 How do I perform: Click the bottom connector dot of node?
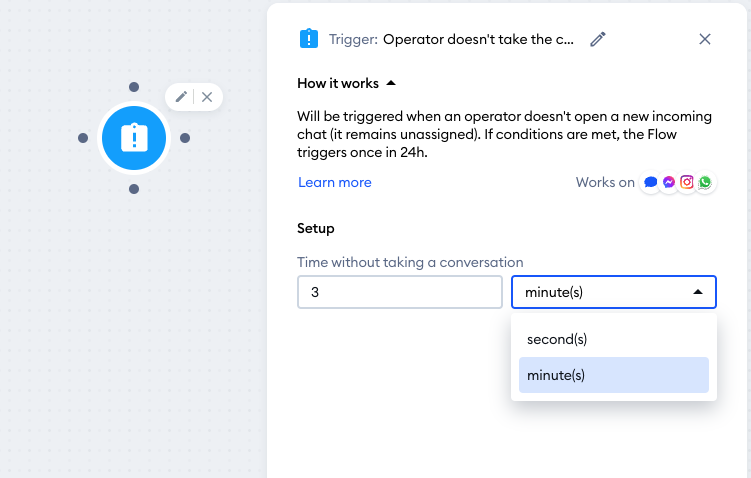pos(134,189)
